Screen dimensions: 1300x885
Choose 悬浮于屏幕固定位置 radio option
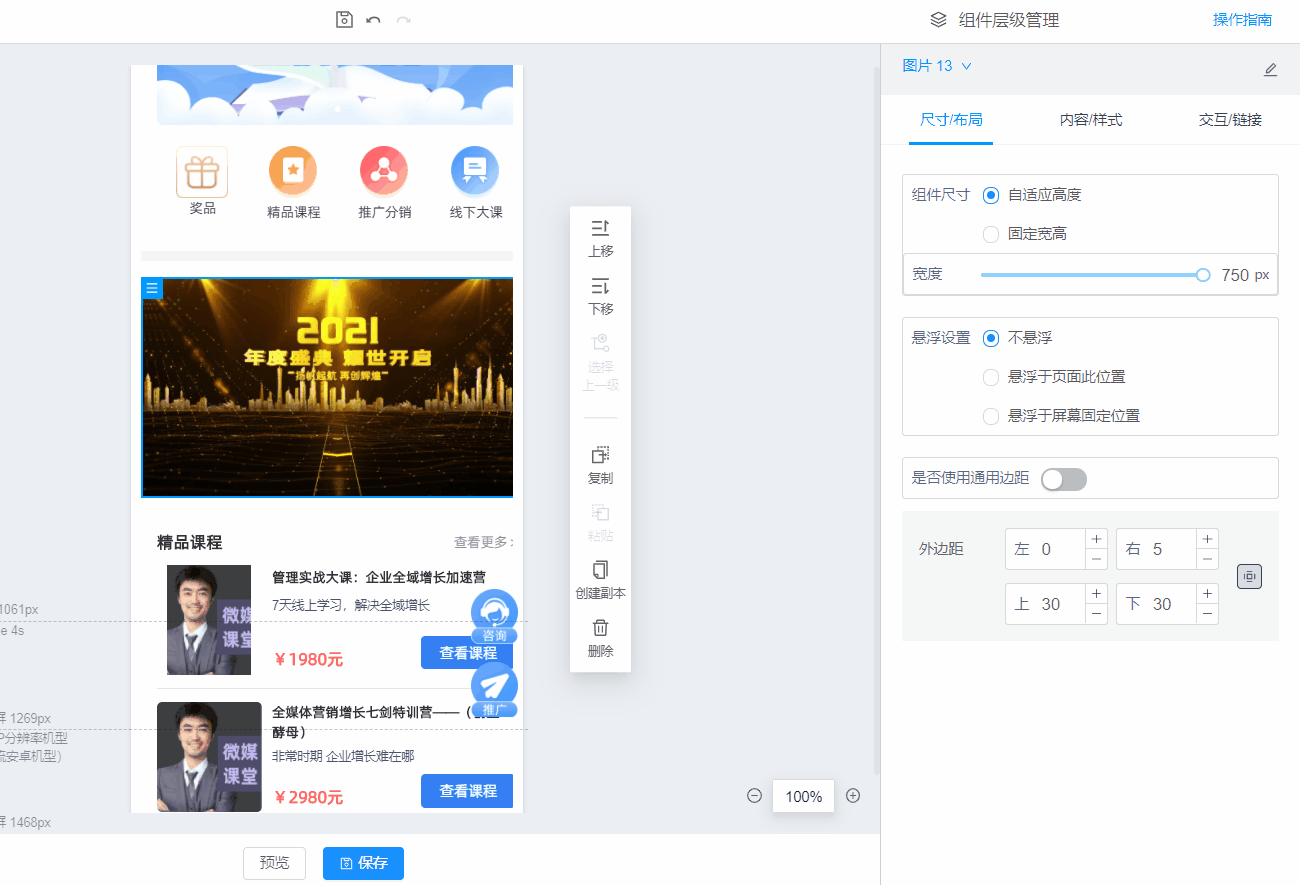coord(991,416)
